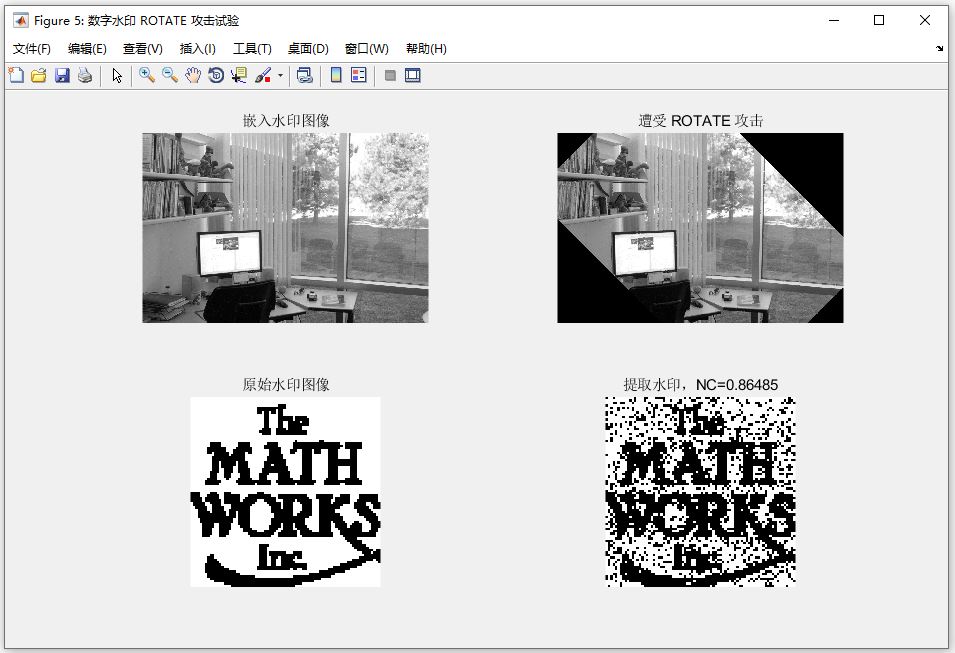The height and width of the screenshot is (653, 955).
Task: Insert a legend from the toolbar
Action: click(359, 76)
